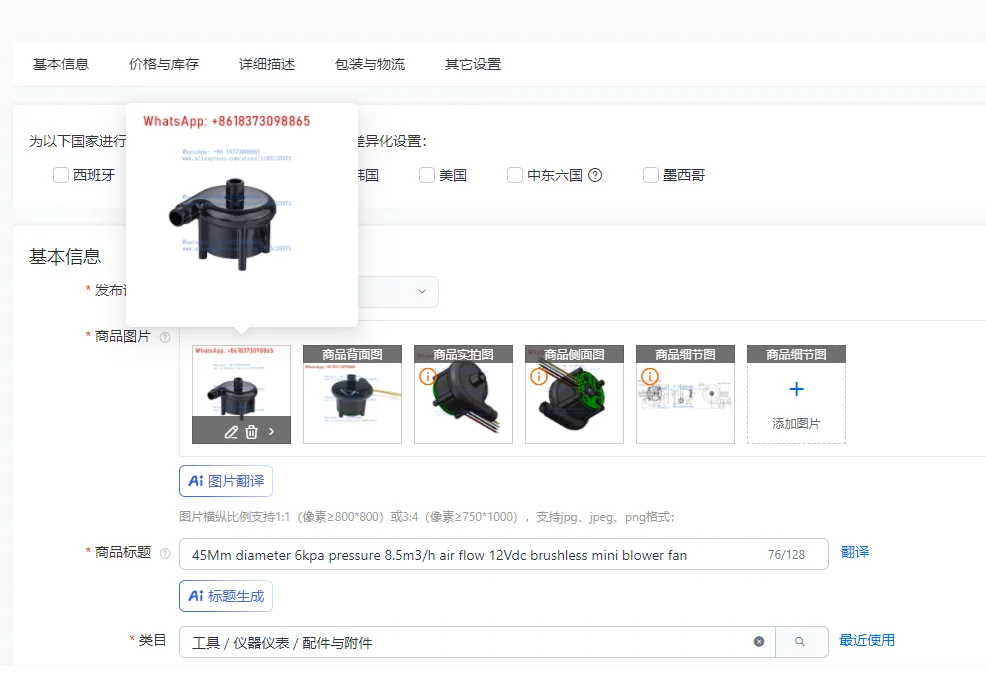Image resolution: width=986 pixels, height=689 pixels.
Task: Click 翻译 link beside product title
Action: 855,552
